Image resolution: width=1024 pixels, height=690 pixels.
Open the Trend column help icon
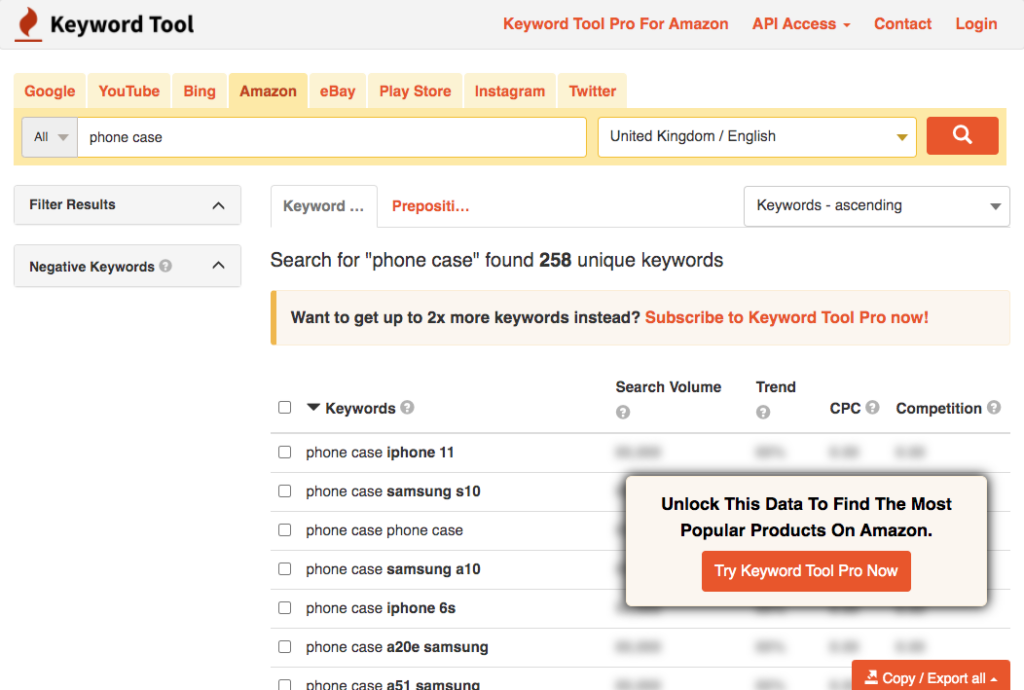[x=763, y=412]
